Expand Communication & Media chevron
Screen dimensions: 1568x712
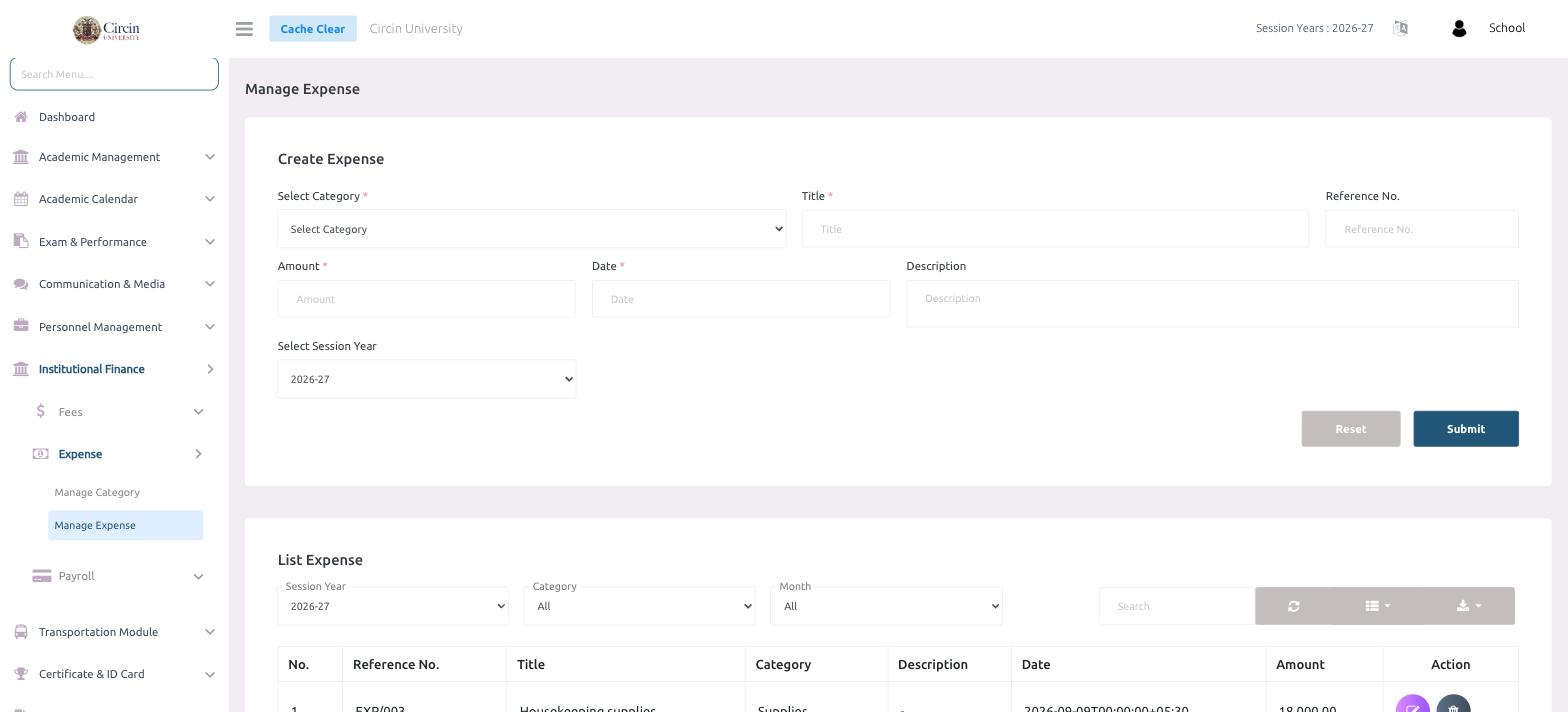point(210,284)
